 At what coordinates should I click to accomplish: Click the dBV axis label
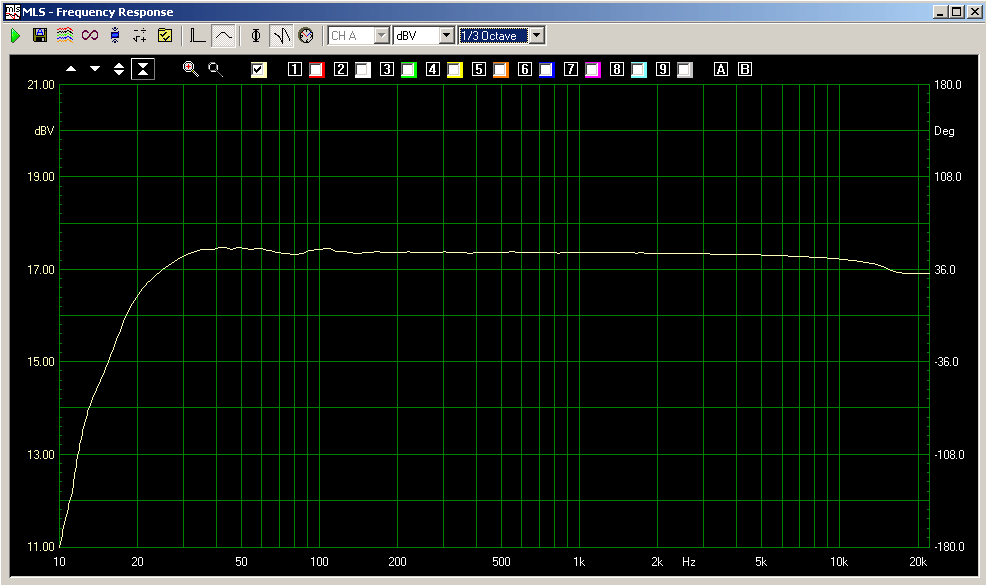click(44, 131)
